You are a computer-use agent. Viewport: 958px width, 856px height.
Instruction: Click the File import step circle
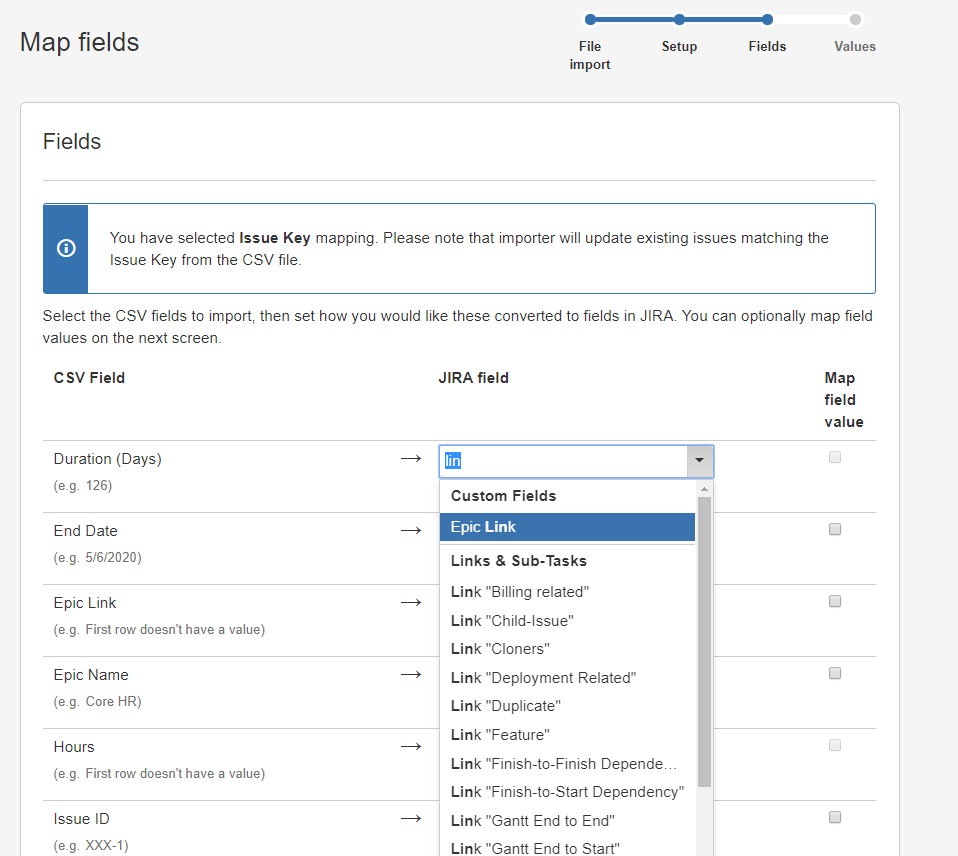coord(590,19)
